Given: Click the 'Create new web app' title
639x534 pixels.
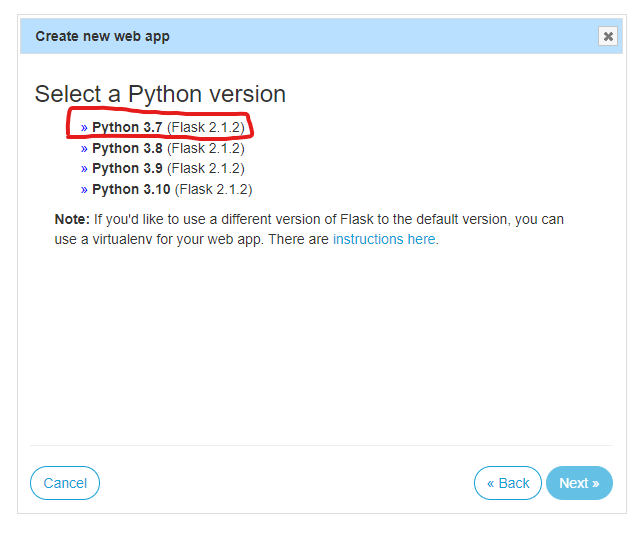Looking at the screenshot, I should [x=102, y=36].
